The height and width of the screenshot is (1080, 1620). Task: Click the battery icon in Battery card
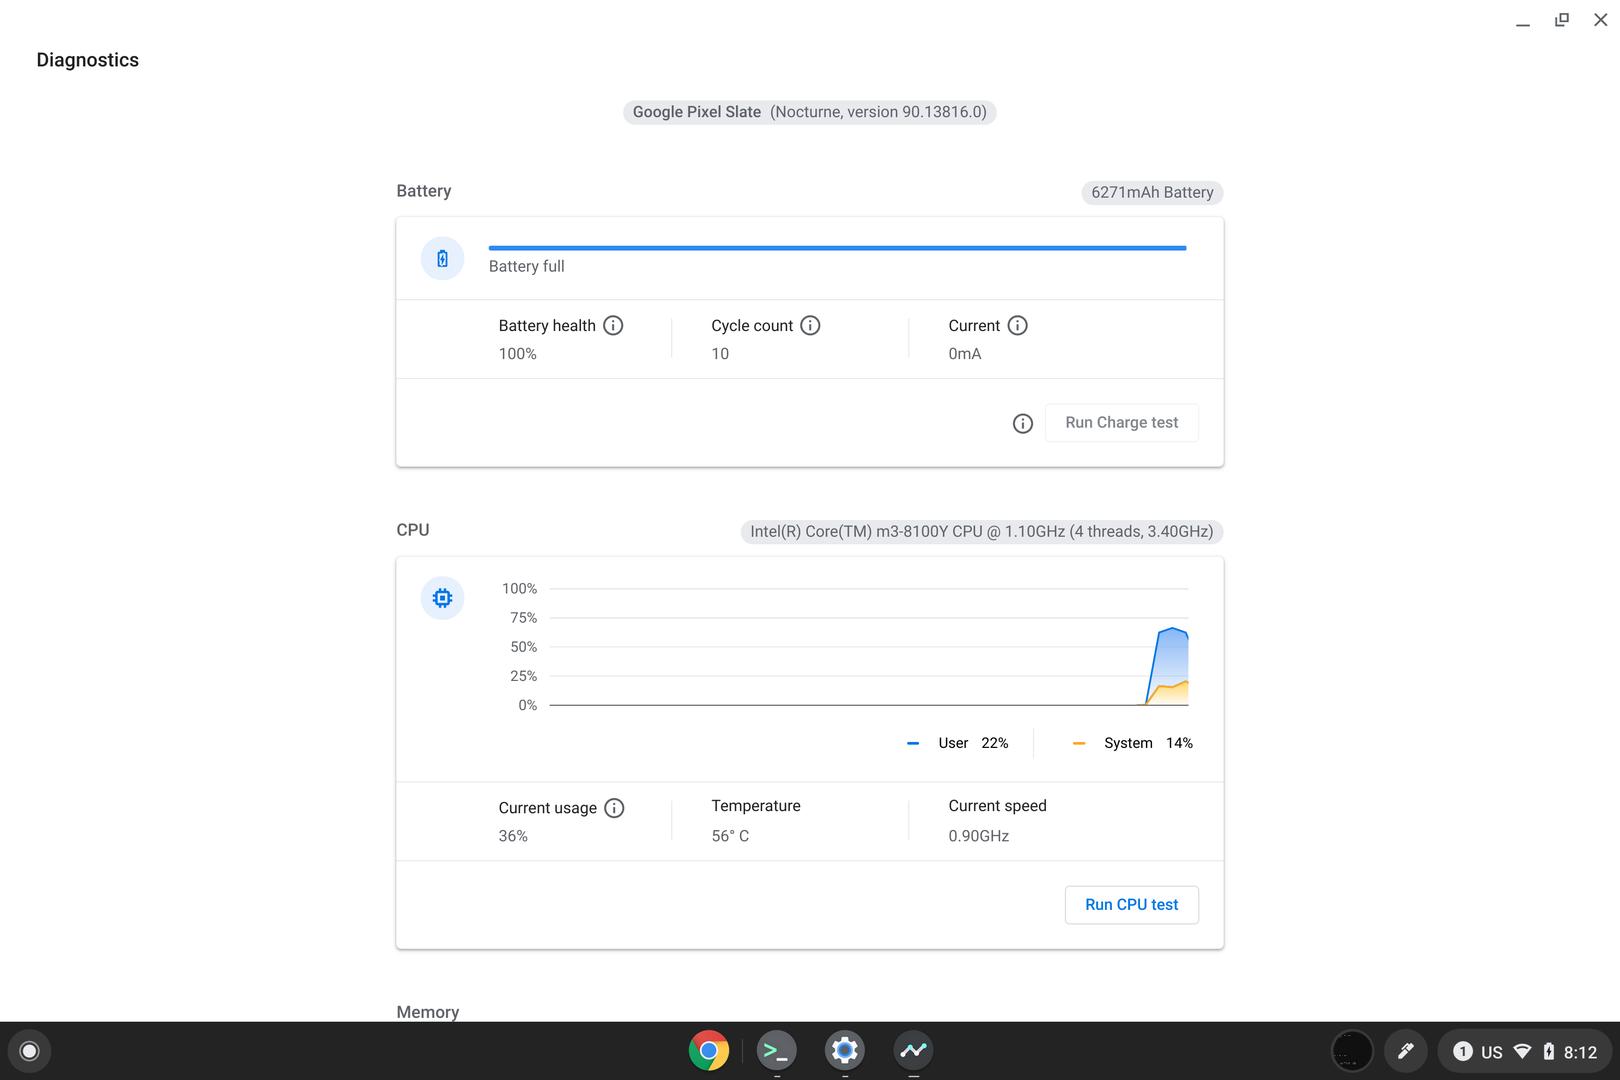[442, 259]
